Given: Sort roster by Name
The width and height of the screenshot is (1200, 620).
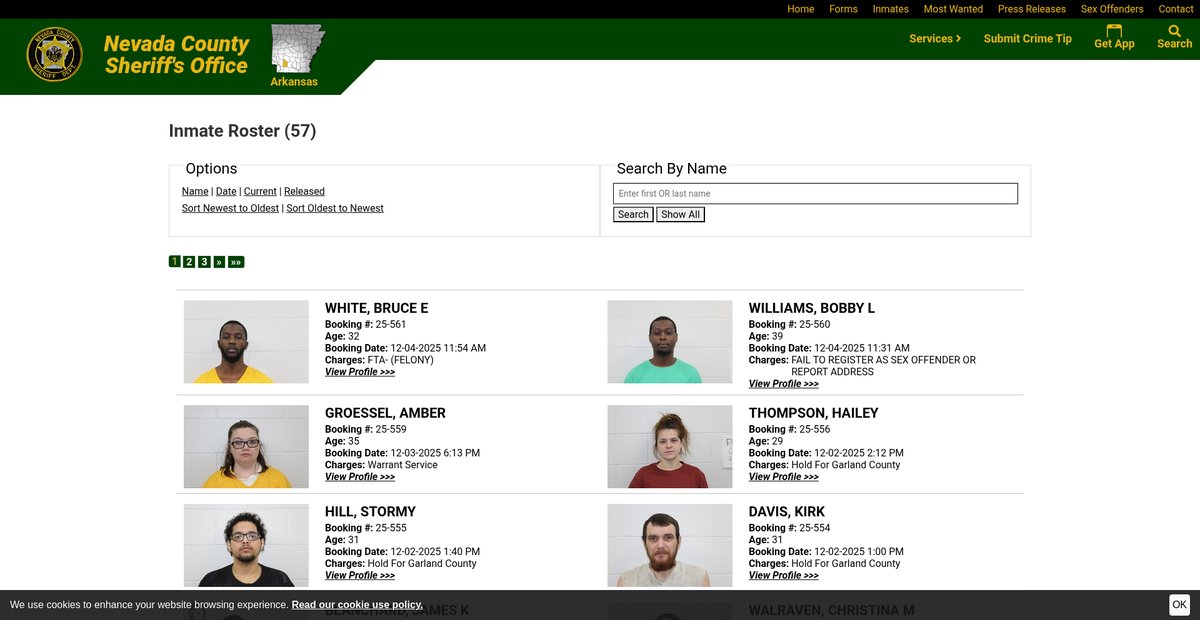Looking at the screenshot, I should tap(195, 191).
